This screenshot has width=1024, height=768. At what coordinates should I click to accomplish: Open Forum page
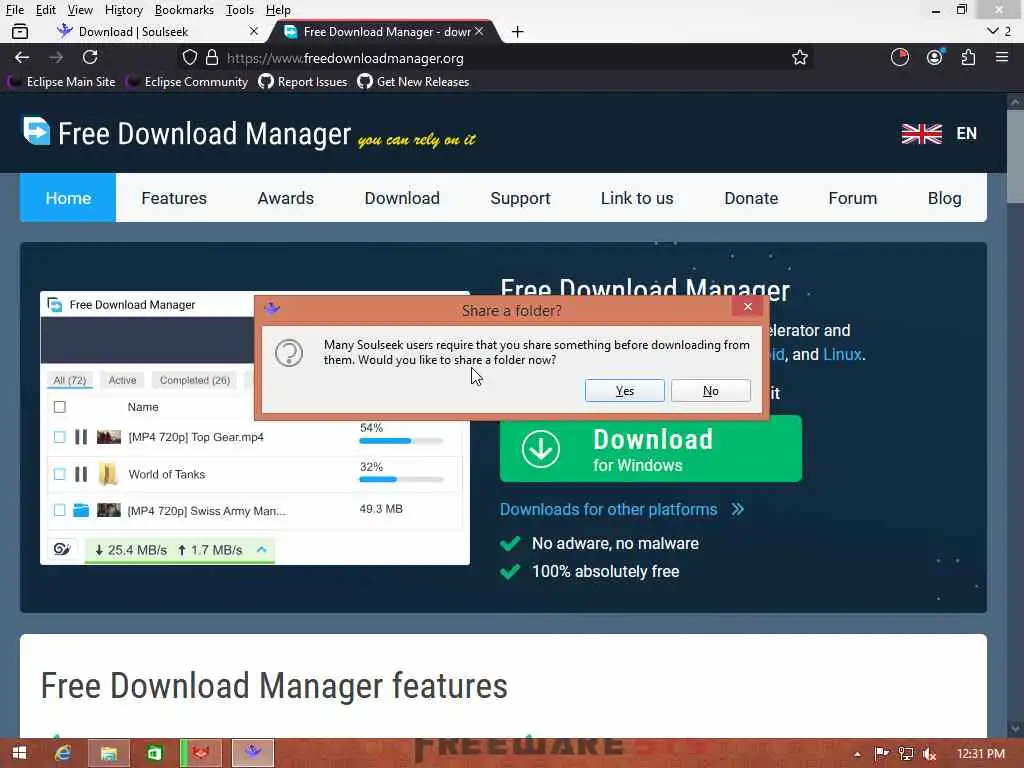pos(852,198)
